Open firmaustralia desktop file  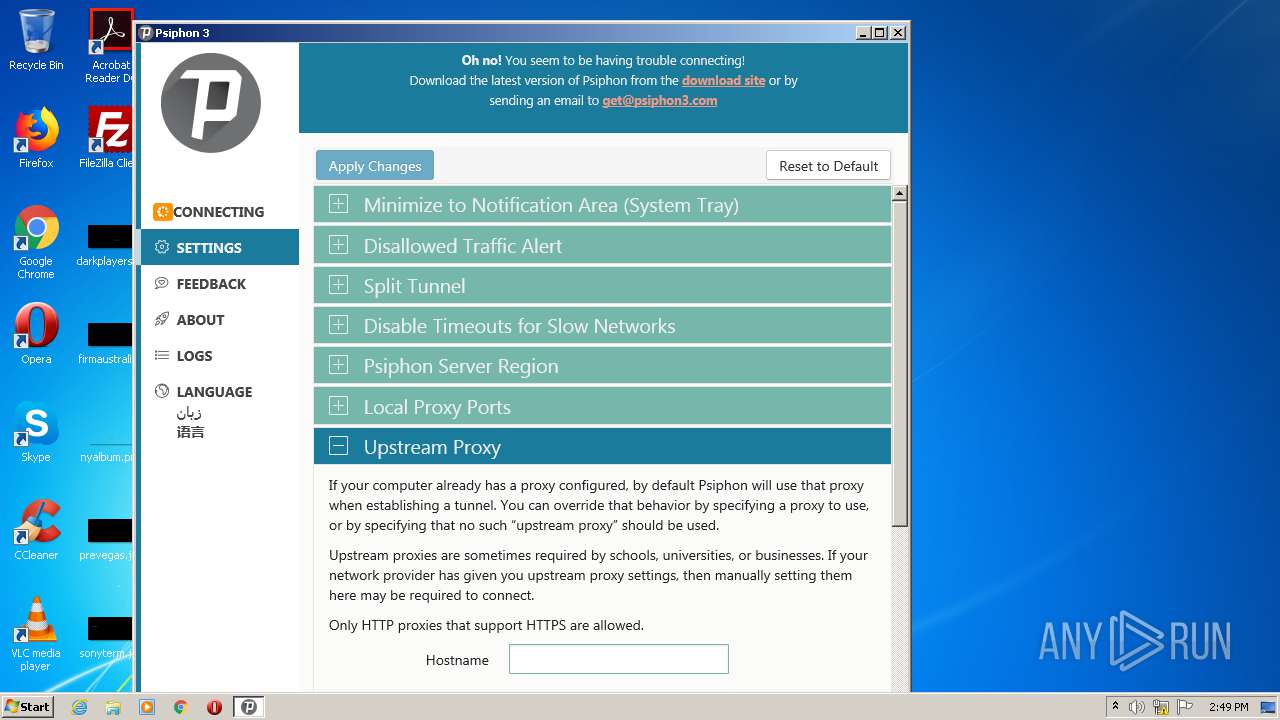click(106, 343)
